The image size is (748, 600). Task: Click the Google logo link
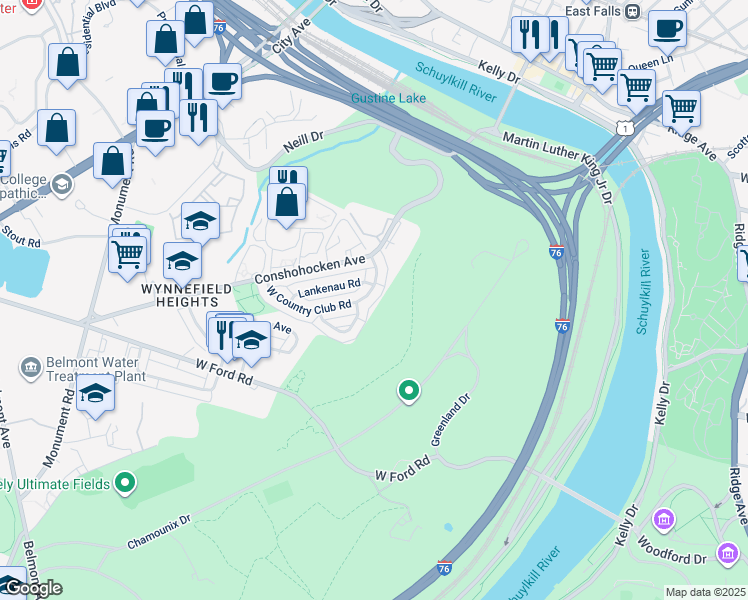tap(31, 588)
